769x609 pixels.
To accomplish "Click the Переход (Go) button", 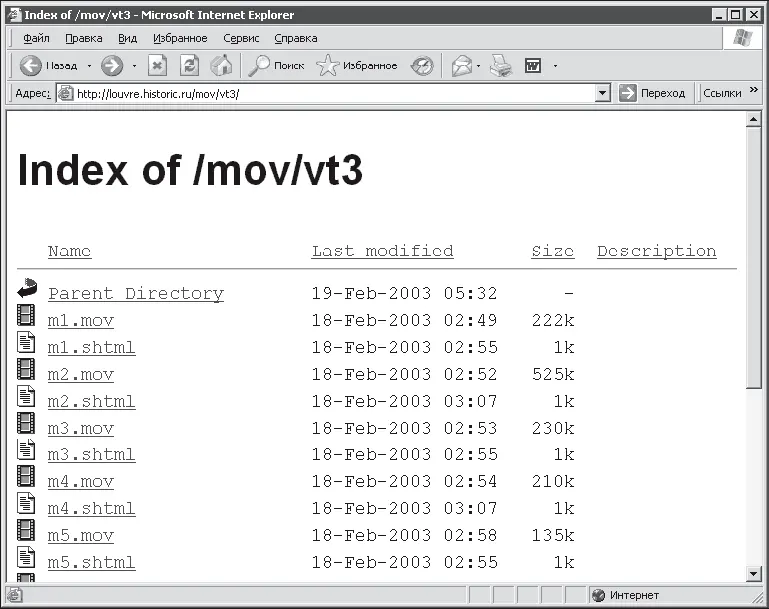I will tap(652, 93).
